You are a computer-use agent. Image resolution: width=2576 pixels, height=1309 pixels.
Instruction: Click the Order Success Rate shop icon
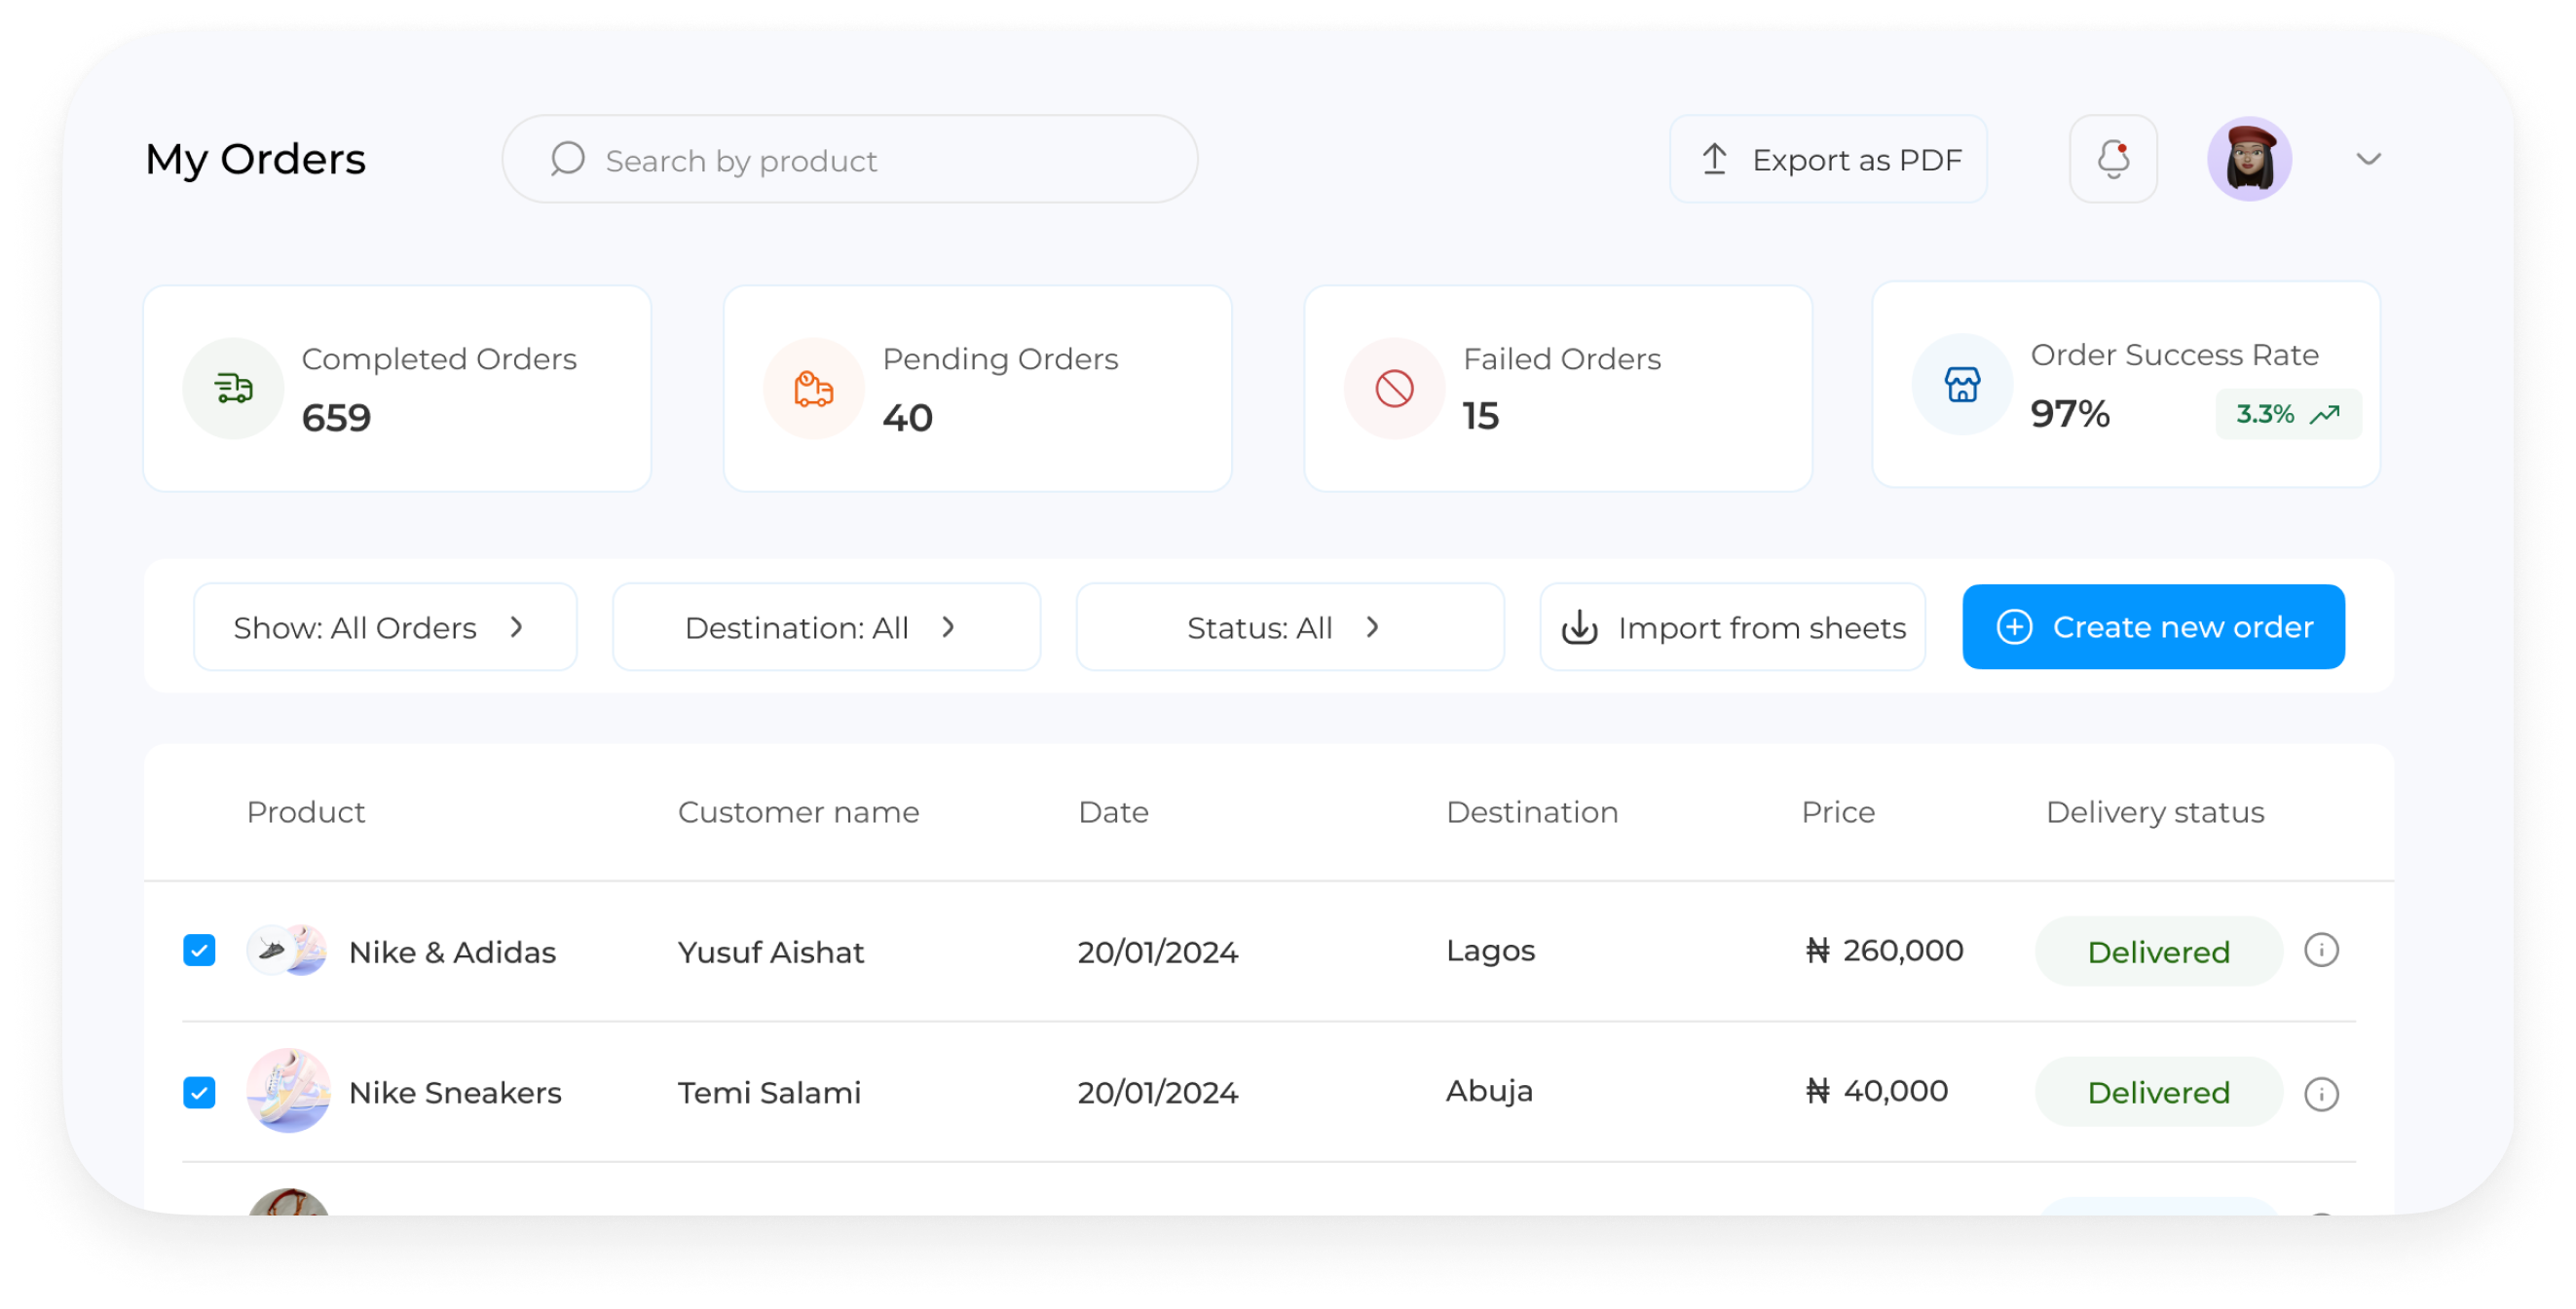1961,384
